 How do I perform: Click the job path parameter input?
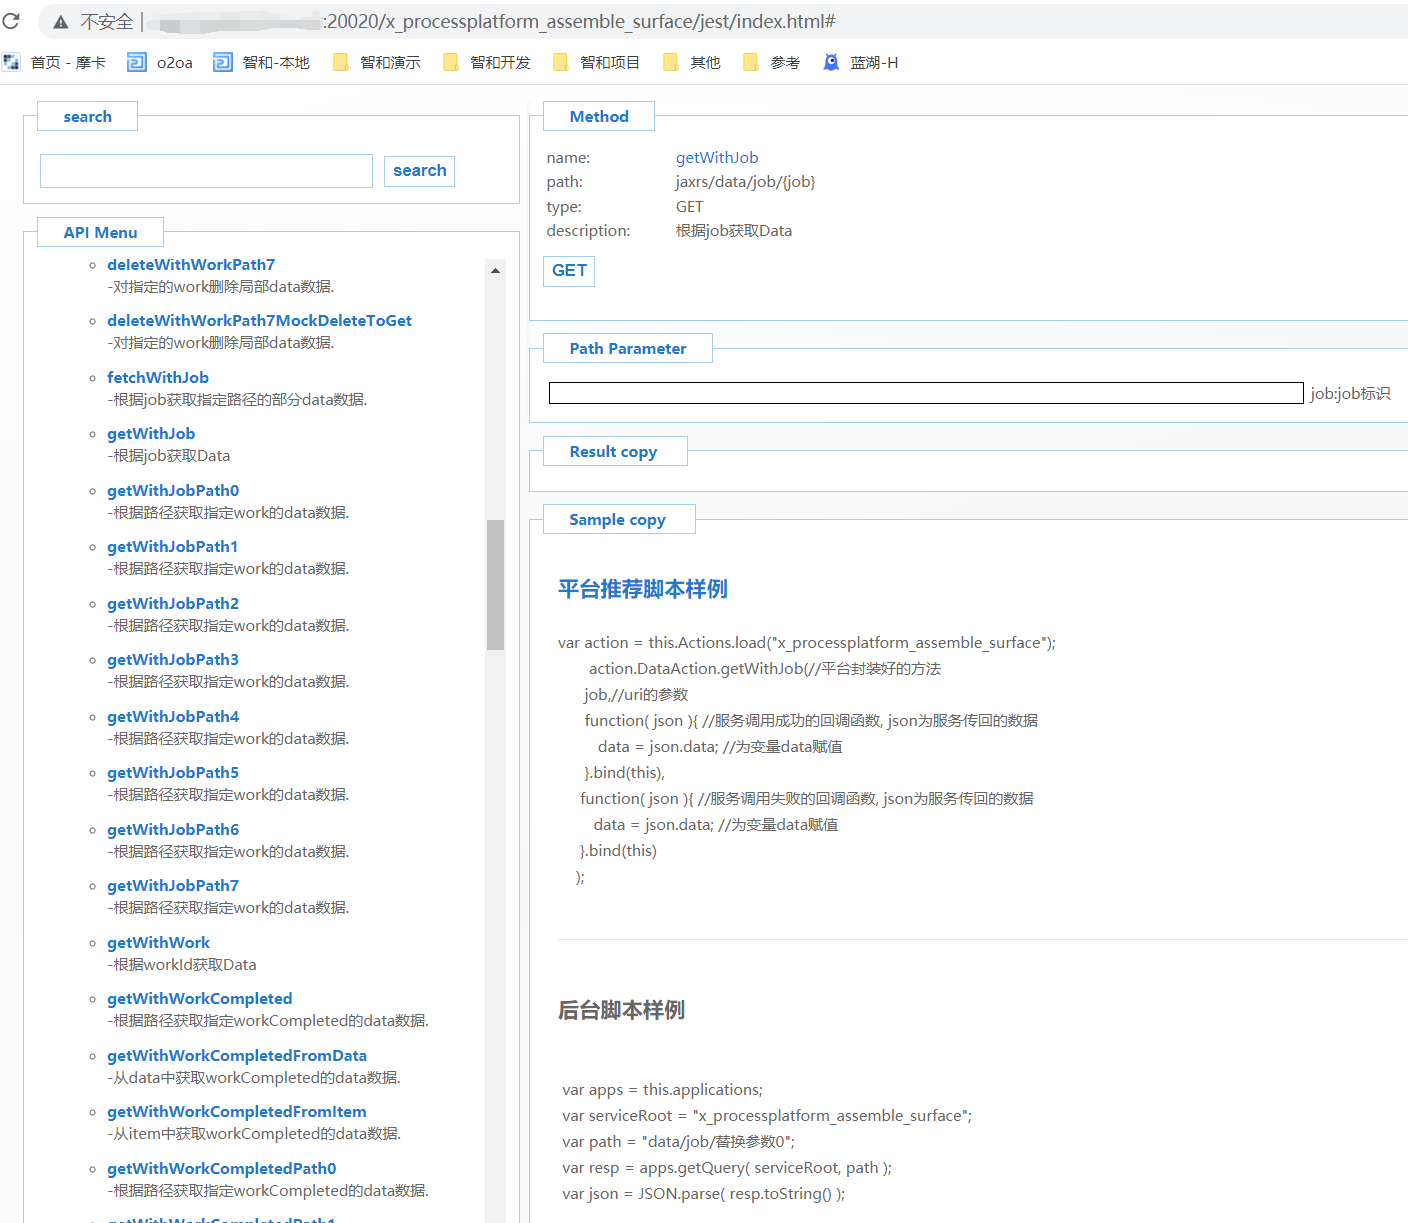click(x=926, y=393)
